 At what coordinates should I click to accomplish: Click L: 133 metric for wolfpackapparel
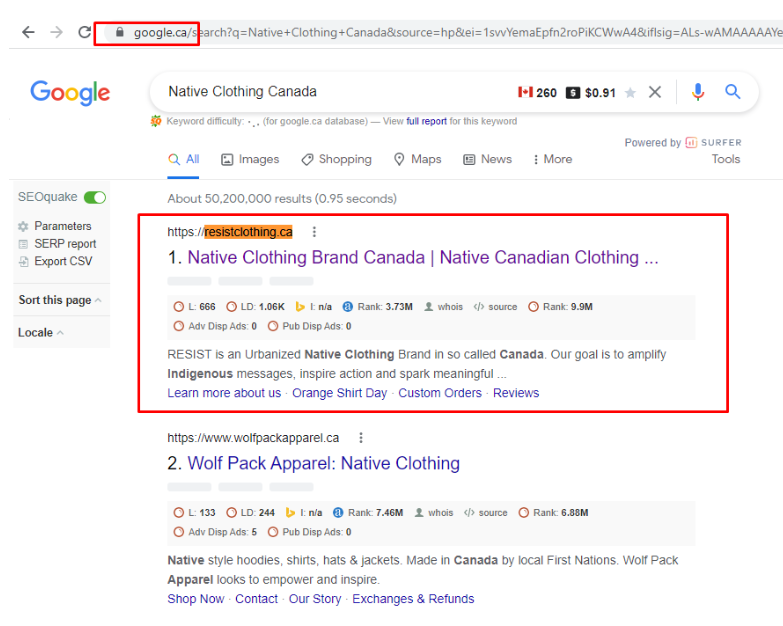(194, 513)
